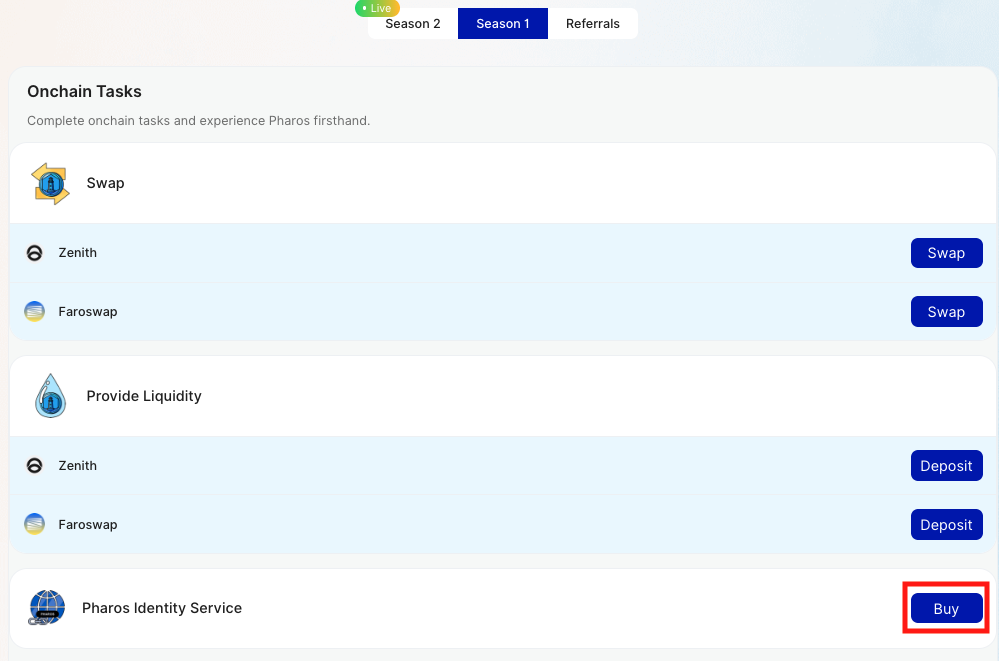Click the Pharos Identity Service title text

[x=162, y=608]
